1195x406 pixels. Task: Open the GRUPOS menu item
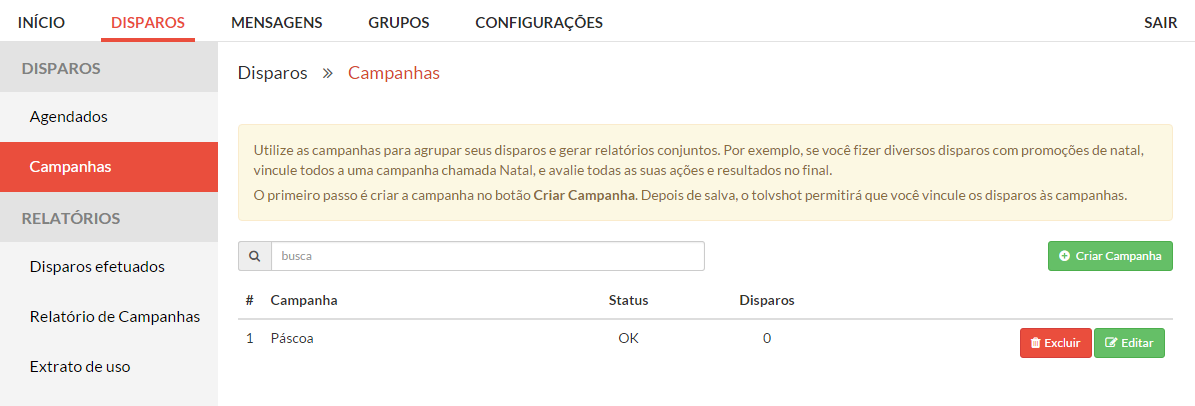(x=399, y=22)
